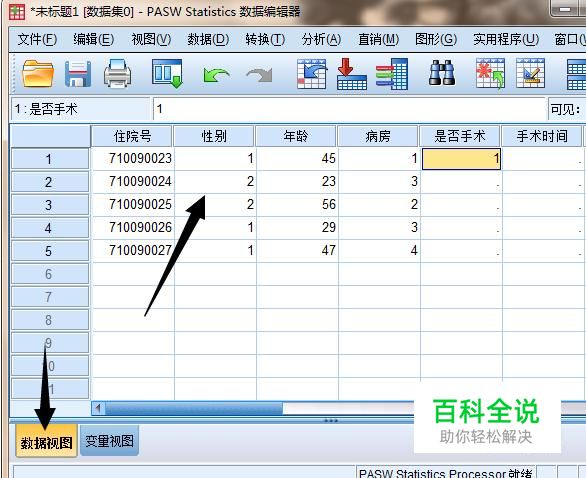586x478 pixels.
Task: Redo action with gray arrow
Action: tap(259, 75)
